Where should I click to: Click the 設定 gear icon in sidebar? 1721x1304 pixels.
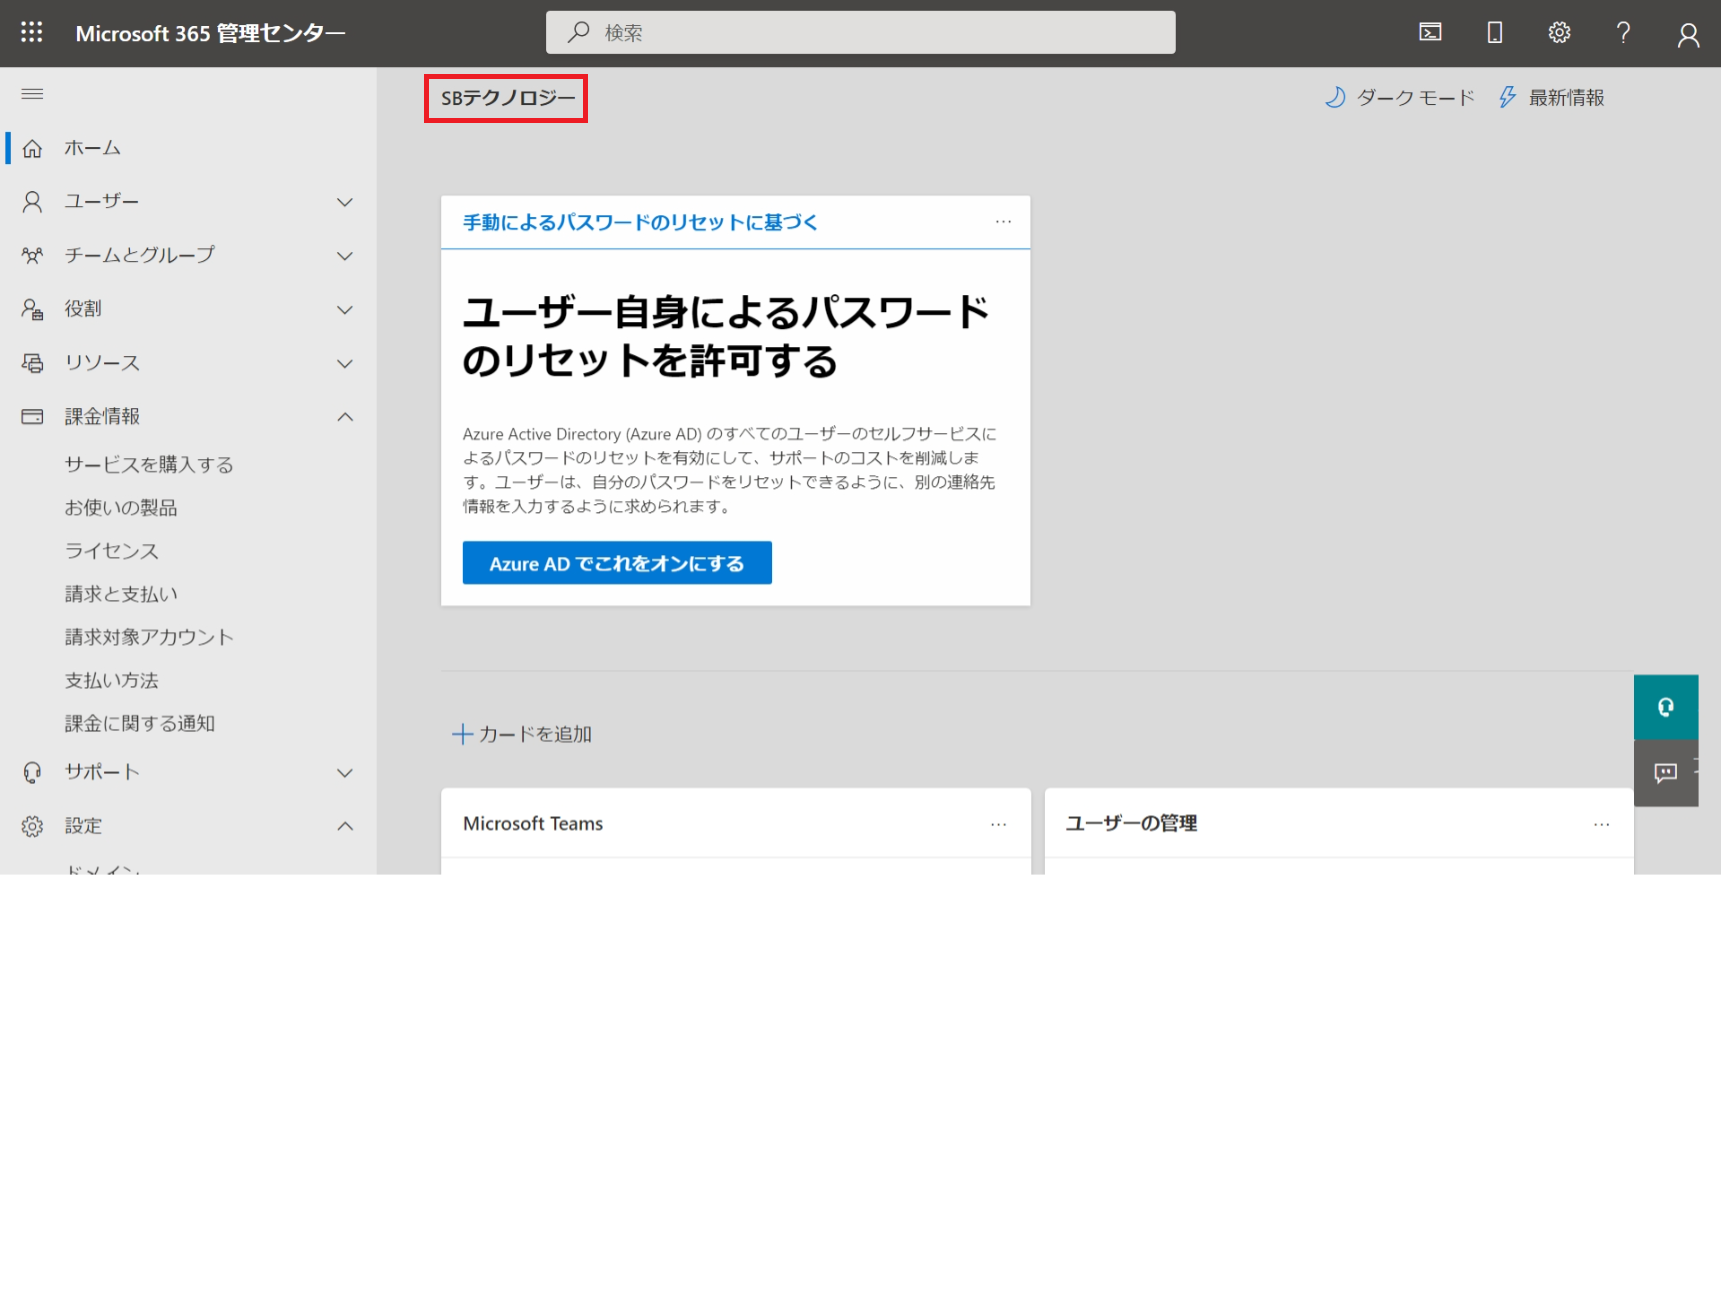[32, 826]
